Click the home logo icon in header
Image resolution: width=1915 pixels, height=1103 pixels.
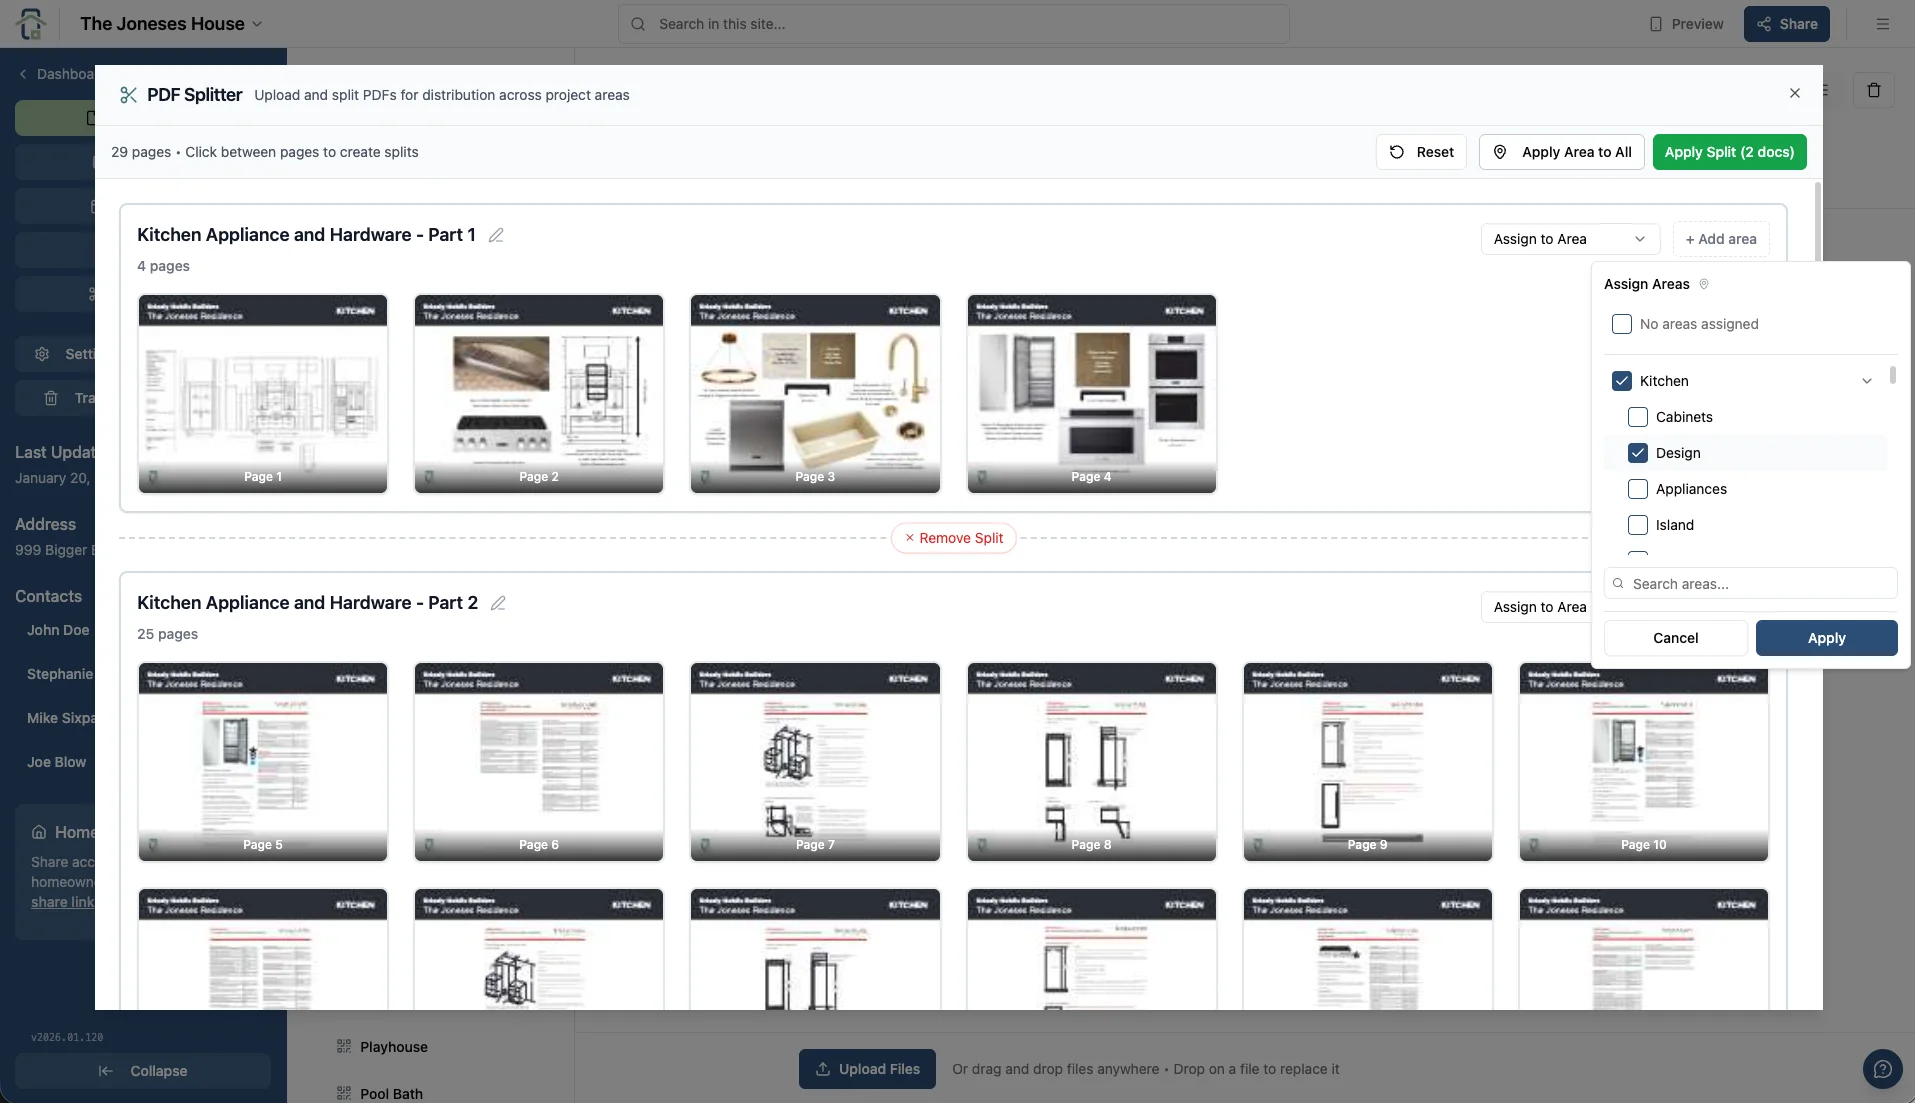tap(32, 24)
